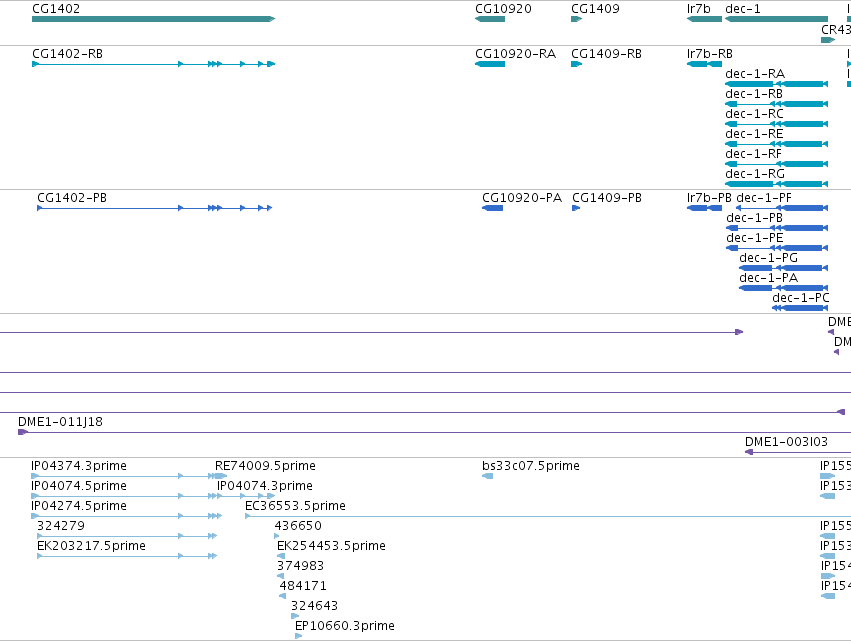
Task: Select the Ir7b-RB transcript
Action: tap(704, 64)
